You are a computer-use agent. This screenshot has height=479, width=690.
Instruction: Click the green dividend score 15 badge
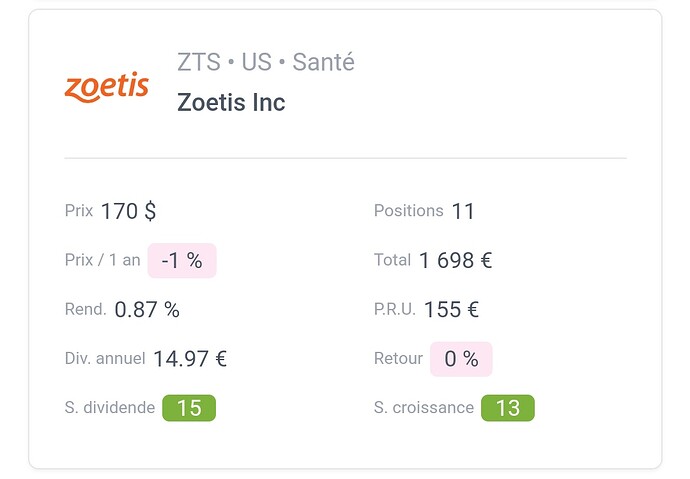[x=189, y=408]
